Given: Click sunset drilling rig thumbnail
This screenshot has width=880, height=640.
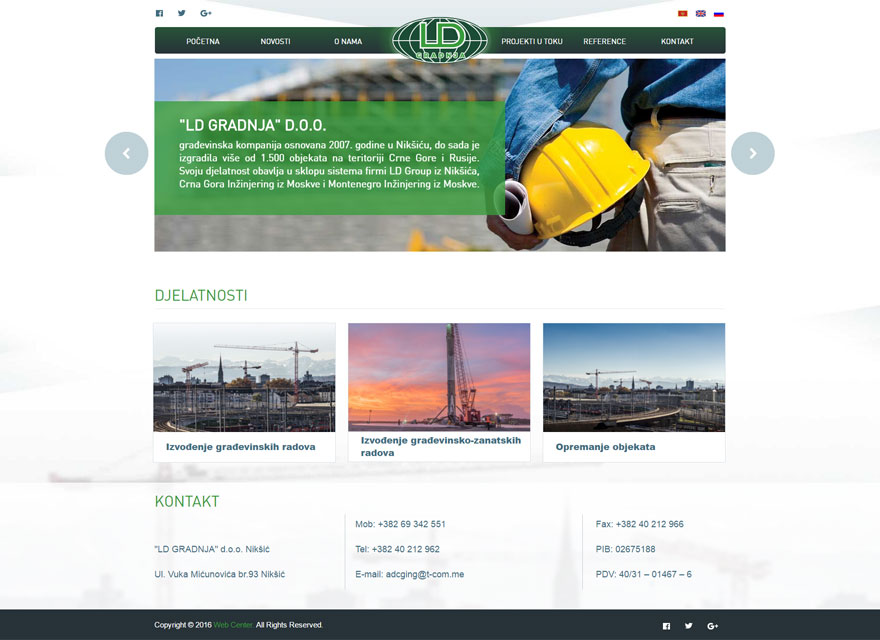Looking at the screenshot, I should click(x=439, y=377).
